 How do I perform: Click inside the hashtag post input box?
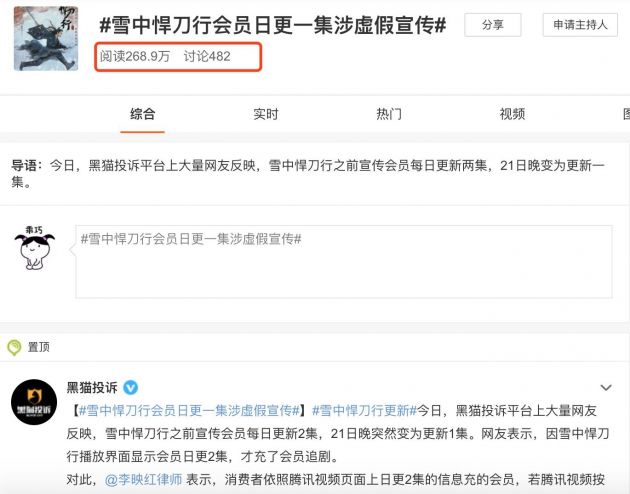click(x=344, y=261)
